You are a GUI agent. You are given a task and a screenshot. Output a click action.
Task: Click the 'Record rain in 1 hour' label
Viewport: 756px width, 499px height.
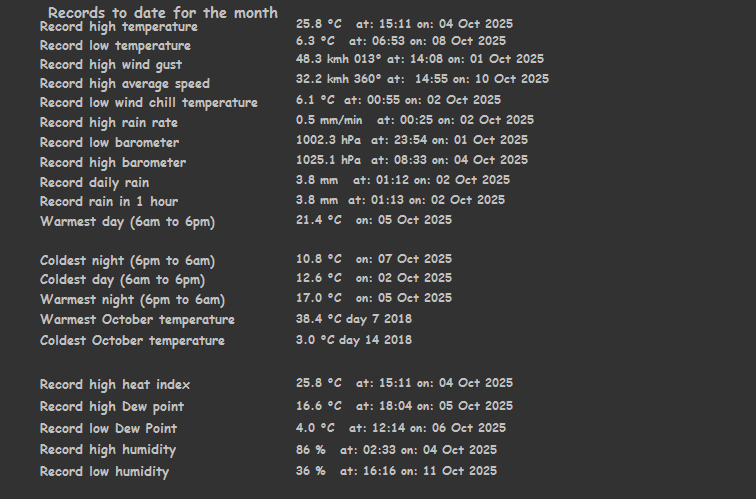point(109,202)
